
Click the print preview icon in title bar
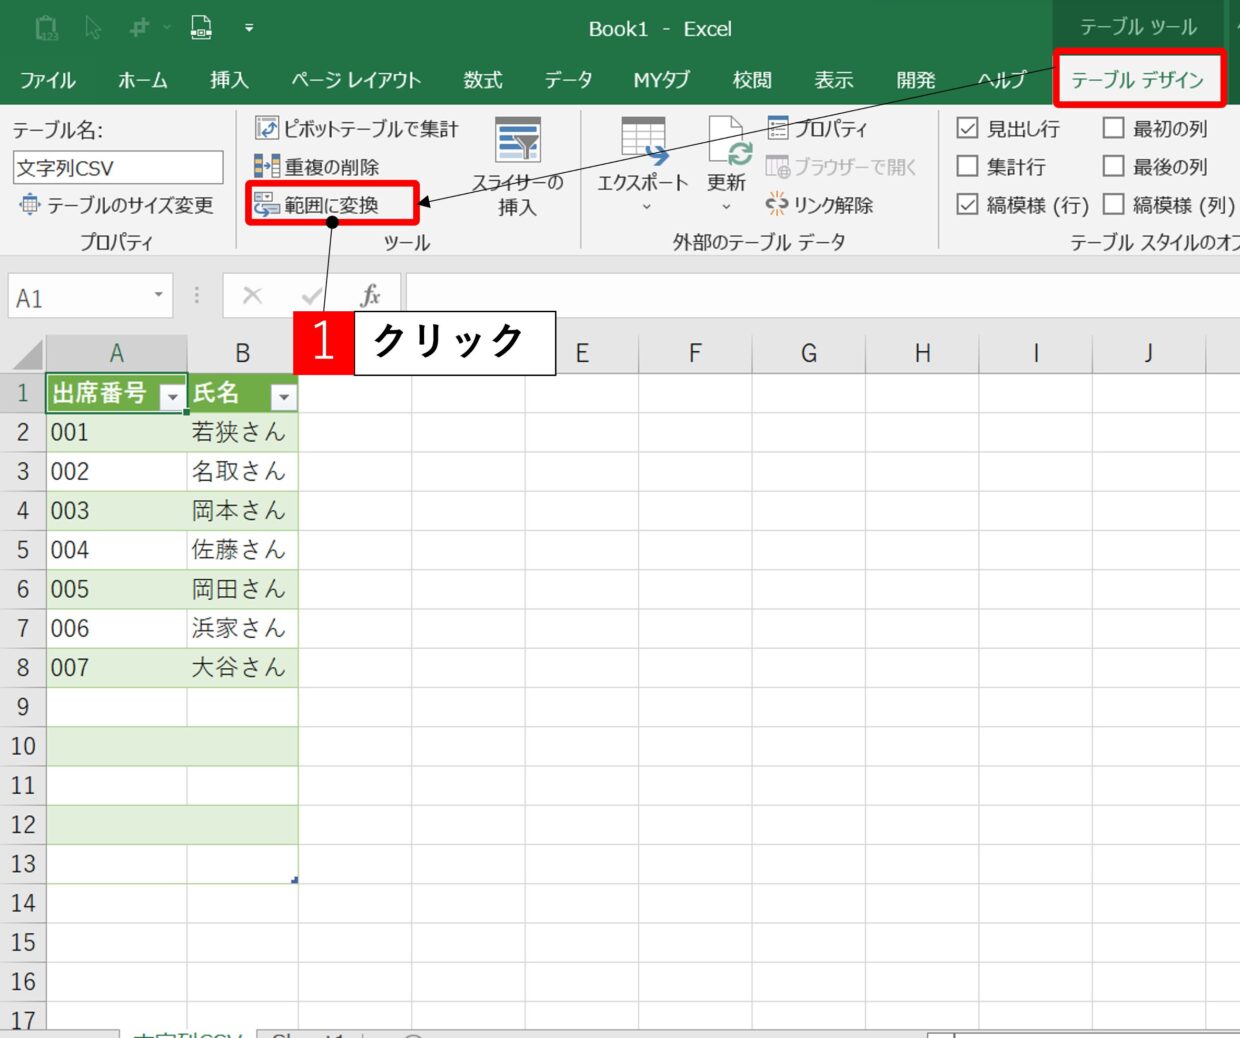[201, 27]
